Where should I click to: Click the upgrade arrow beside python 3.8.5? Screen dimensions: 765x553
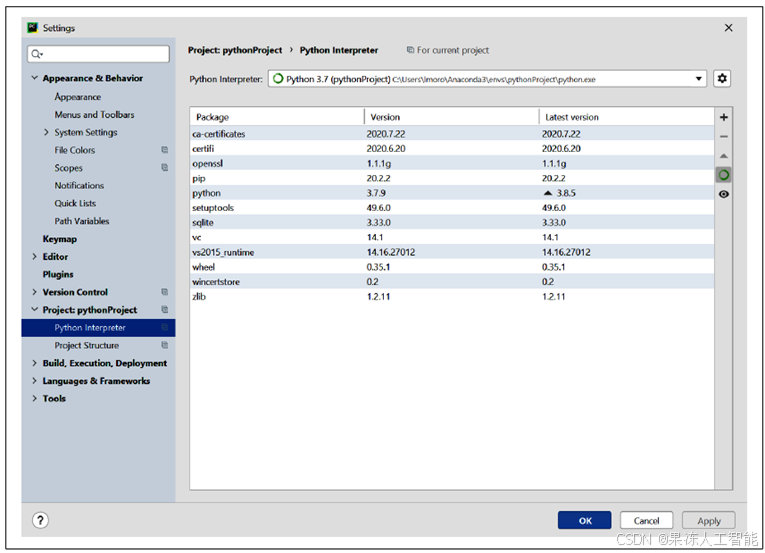click(x=548, y=193)
